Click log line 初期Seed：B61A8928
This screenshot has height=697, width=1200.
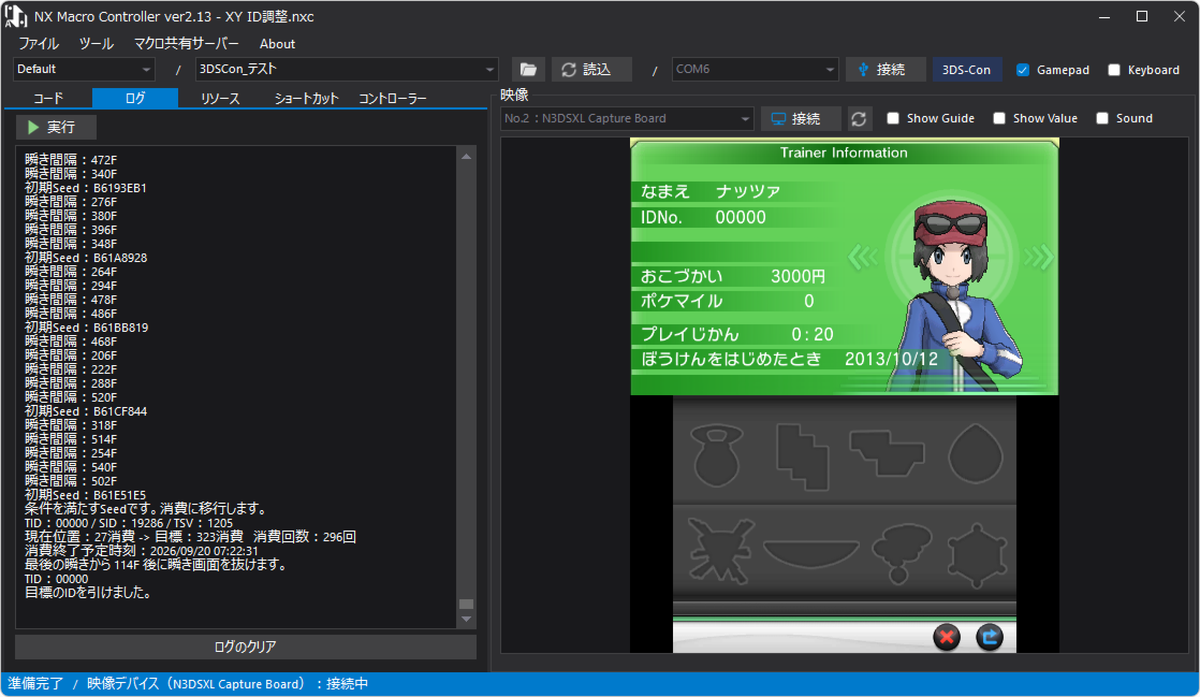[x=86, y=257]
